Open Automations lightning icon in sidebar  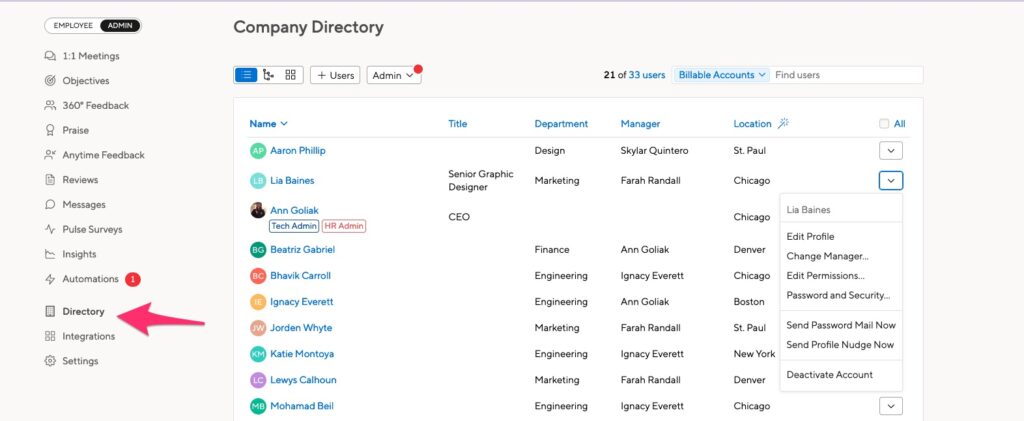click(50, 279)
